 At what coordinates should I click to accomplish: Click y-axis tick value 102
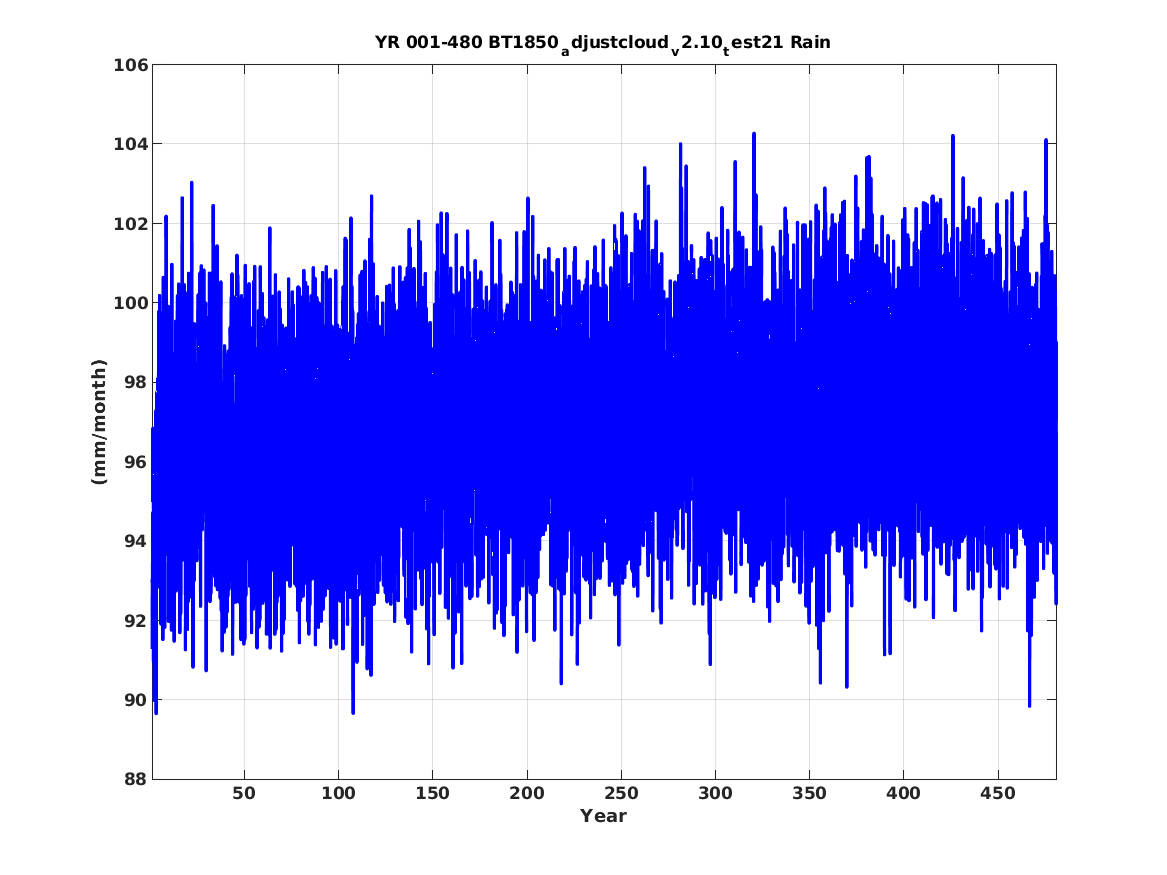[130, 224]
